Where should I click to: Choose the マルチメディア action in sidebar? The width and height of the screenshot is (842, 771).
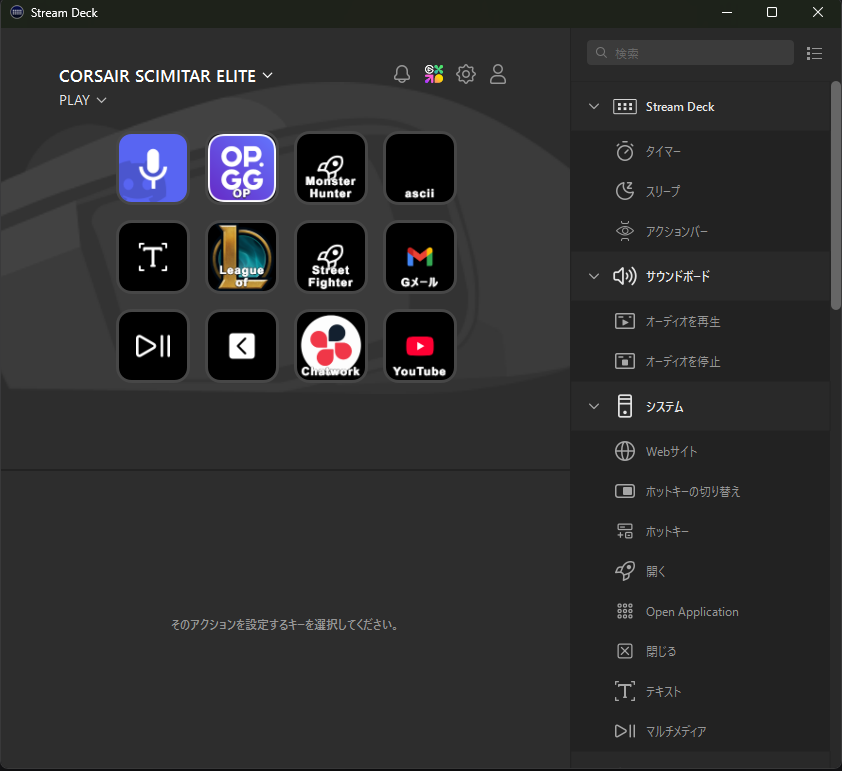(x=700, y=731)
